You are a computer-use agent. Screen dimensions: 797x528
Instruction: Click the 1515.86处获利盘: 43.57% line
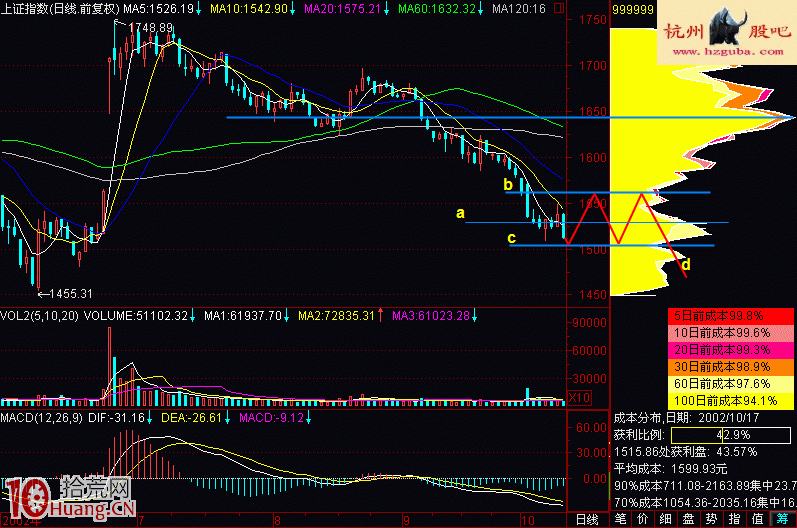pos(685,452)
